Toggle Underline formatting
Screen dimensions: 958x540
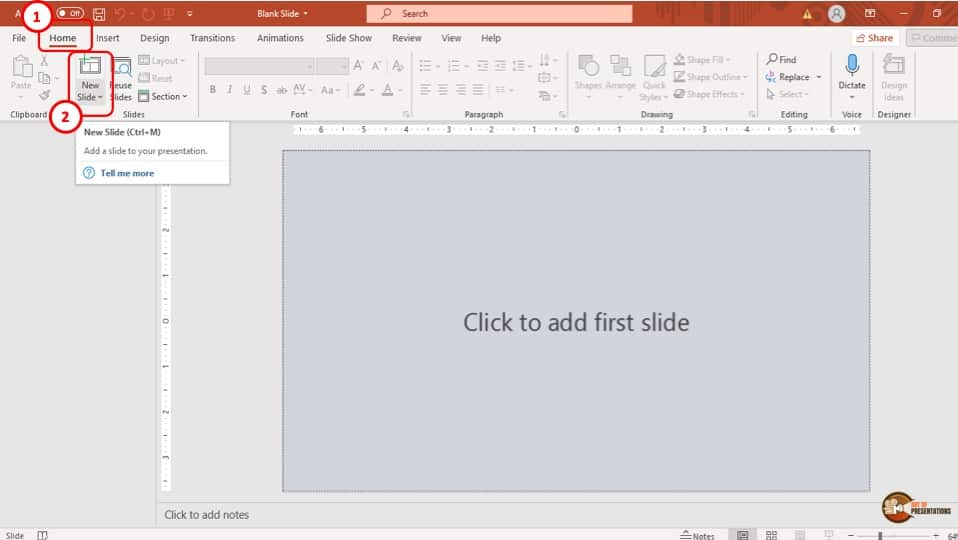247,90
